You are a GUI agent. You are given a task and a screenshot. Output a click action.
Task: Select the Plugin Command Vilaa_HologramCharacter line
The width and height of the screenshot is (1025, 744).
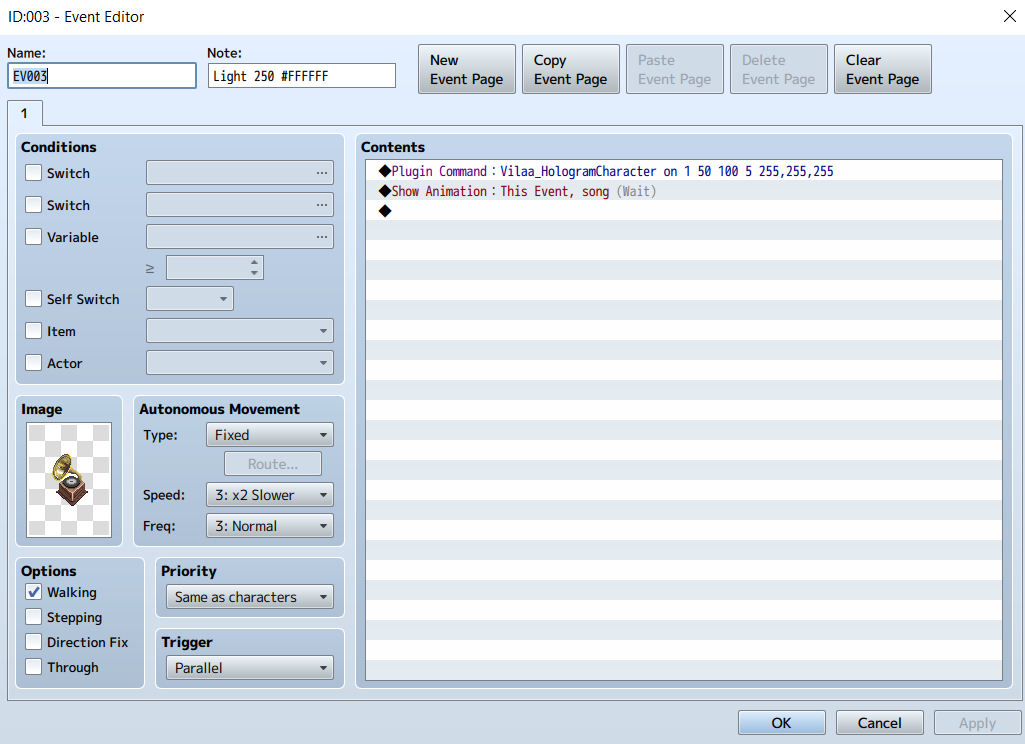pos(683,171)
